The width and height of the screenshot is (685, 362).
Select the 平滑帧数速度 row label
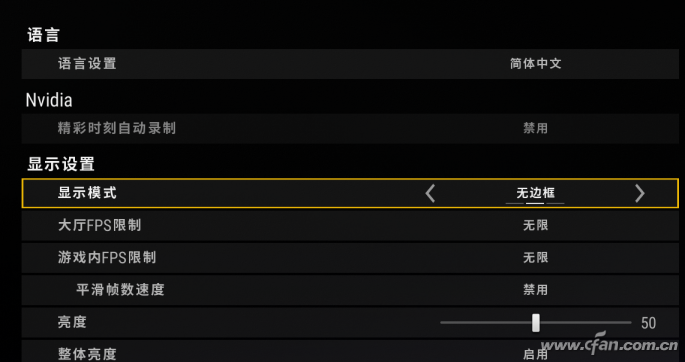(x=120, y=290)
